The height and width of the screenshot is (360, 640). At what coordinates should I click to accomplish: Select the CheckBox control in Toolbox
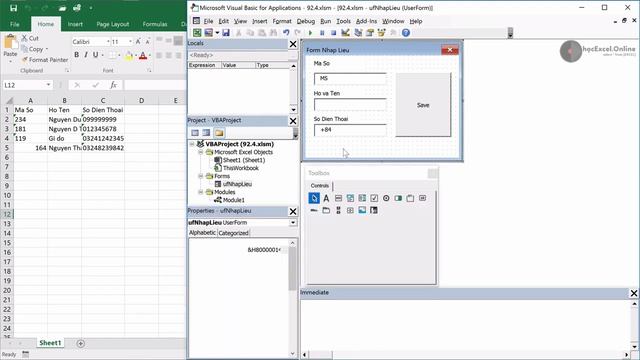pyautogui.click(x=374, y=198)
